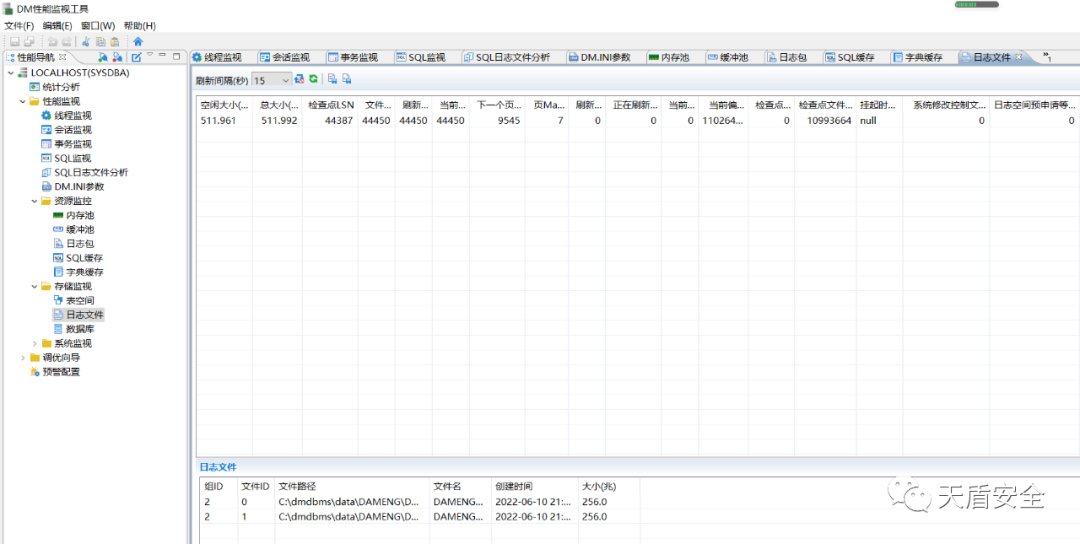Click the minimize icon of the 性能导航 panel
The height and width of the screenshot is (544, 1080).
[163, 57]
